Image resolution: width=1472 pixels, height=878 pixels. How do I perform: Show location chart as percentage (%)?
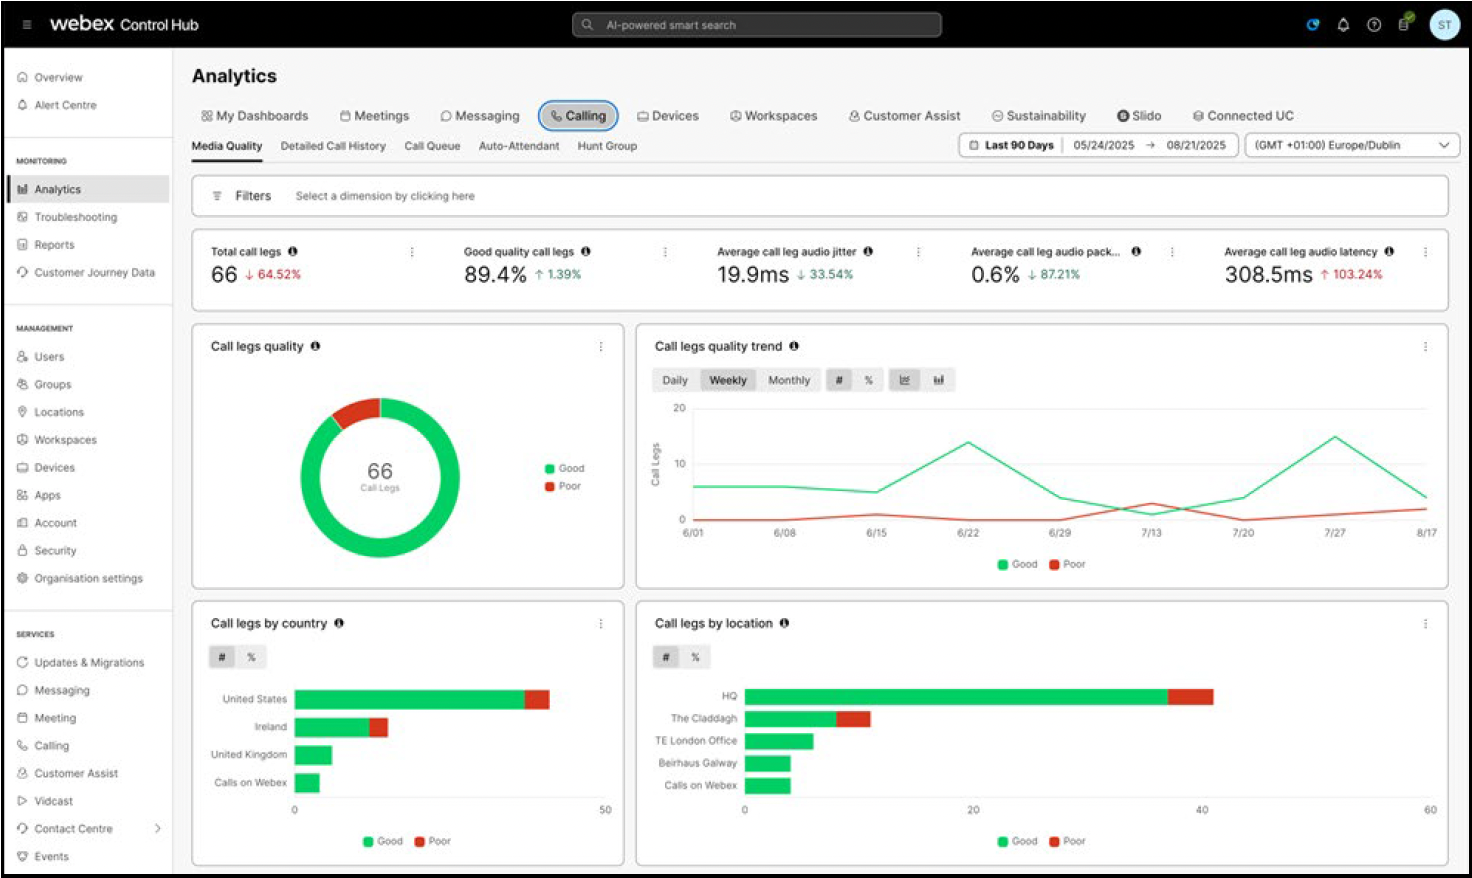click(x=695, y=657)
